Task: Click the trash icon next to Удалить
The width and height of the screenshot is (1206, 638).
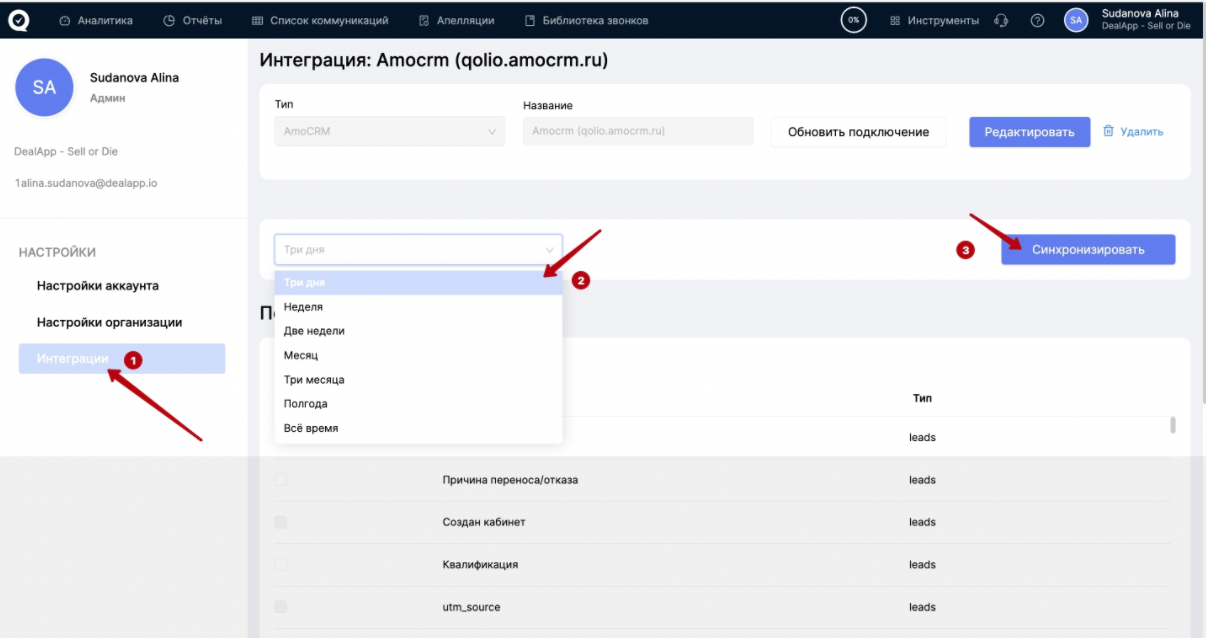Action: 1108,131
